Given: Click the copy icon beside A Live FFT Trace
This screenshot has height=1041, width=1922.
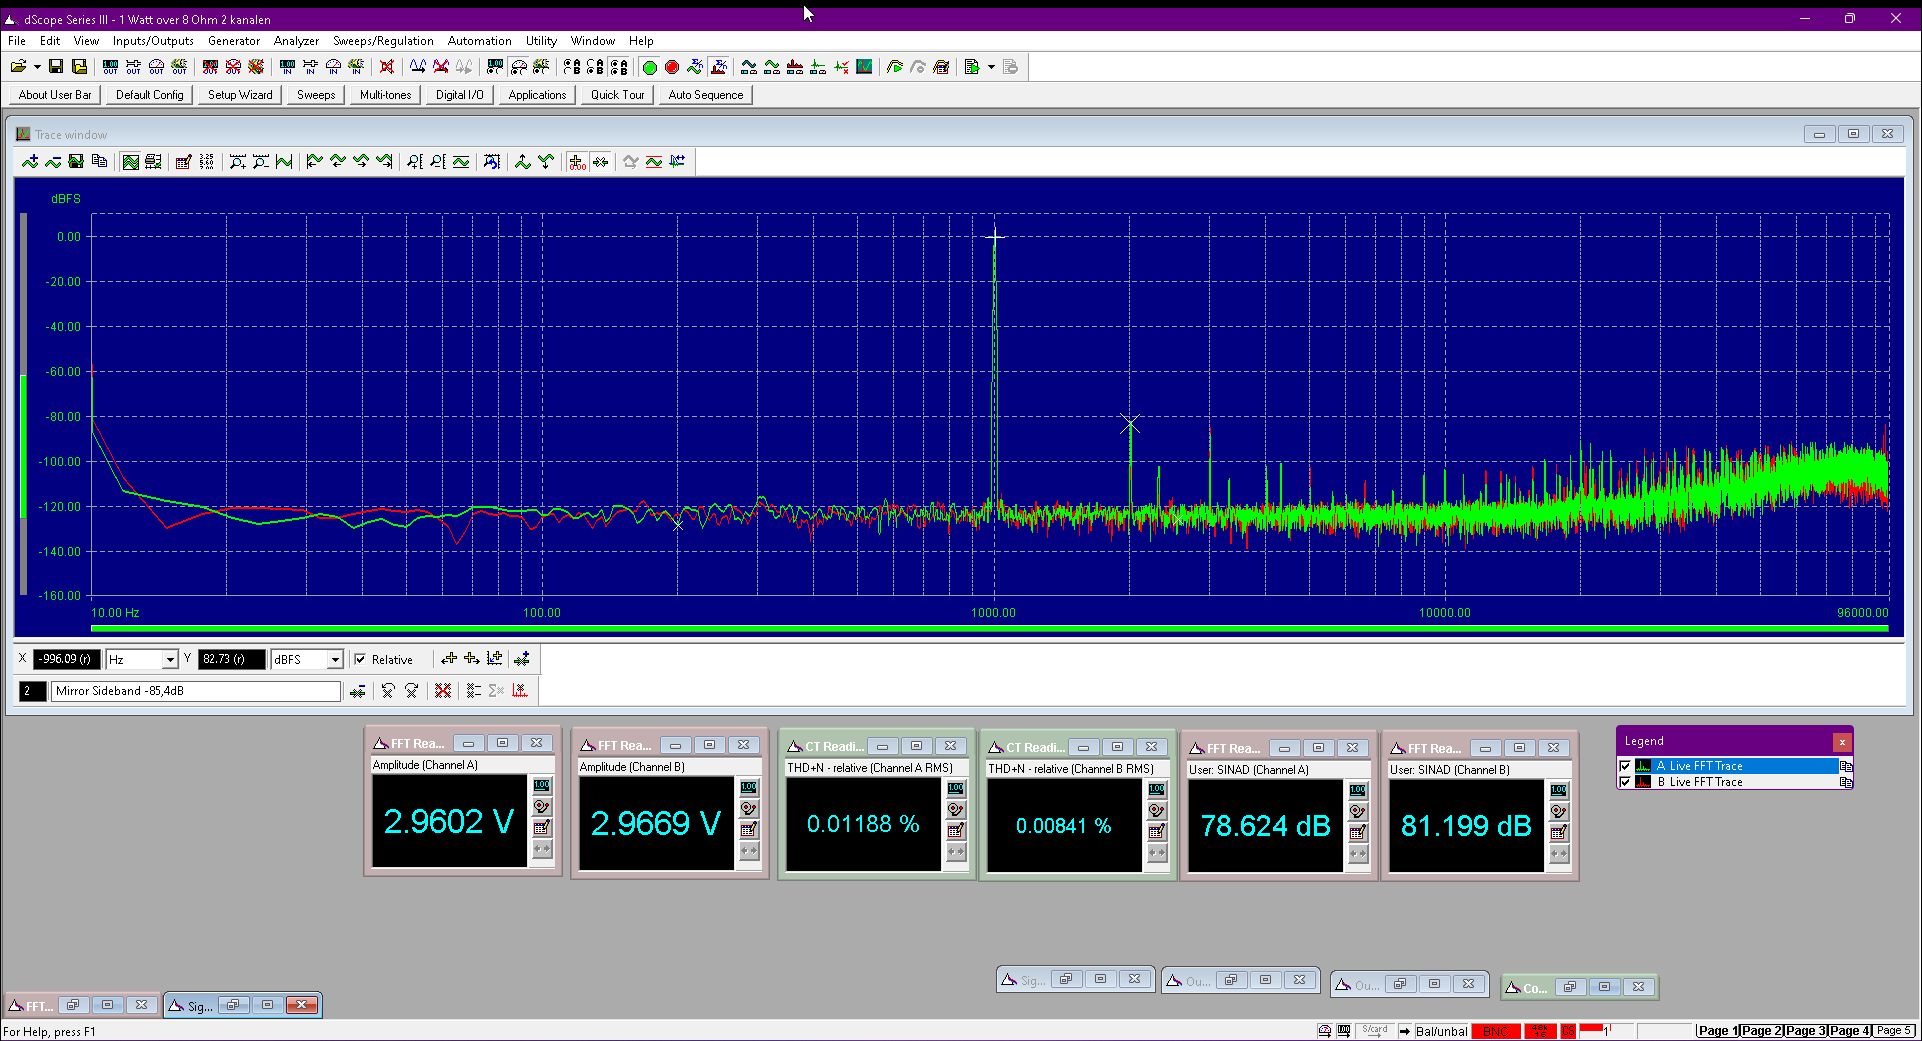Looking at the screenshot, I should click(1846, 766).
